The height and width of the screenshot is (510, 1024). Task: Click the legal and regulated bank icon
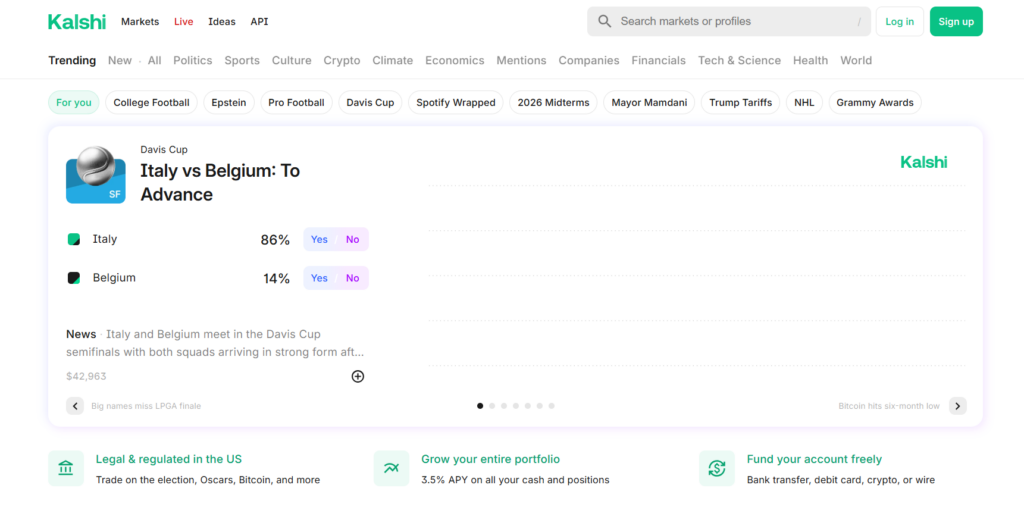tap(66, 468)
